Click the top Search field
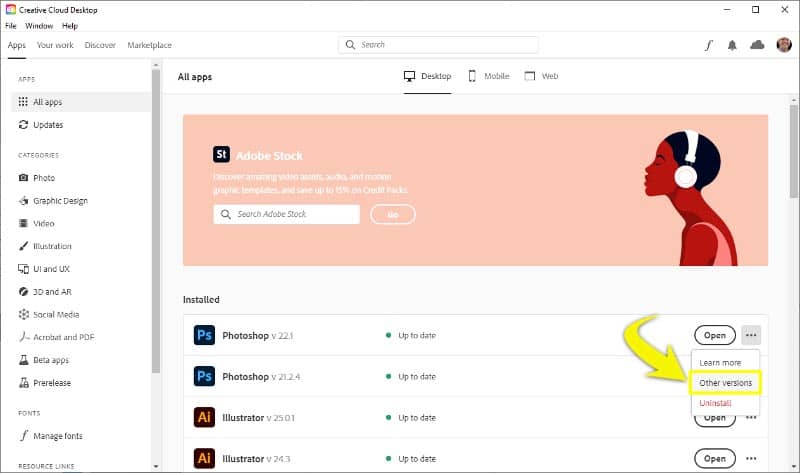 [x=438, y=45]
